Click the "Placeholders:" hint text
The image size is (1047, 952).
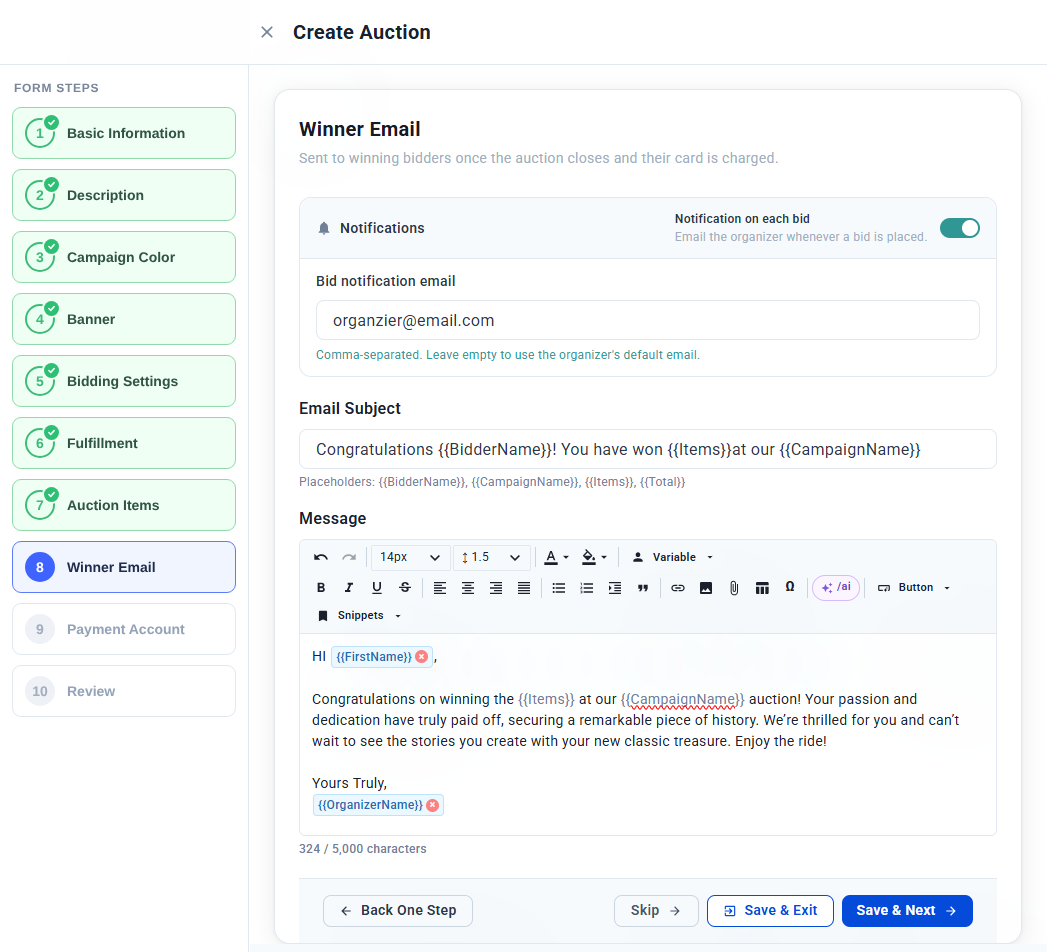[x=492, y=482]
